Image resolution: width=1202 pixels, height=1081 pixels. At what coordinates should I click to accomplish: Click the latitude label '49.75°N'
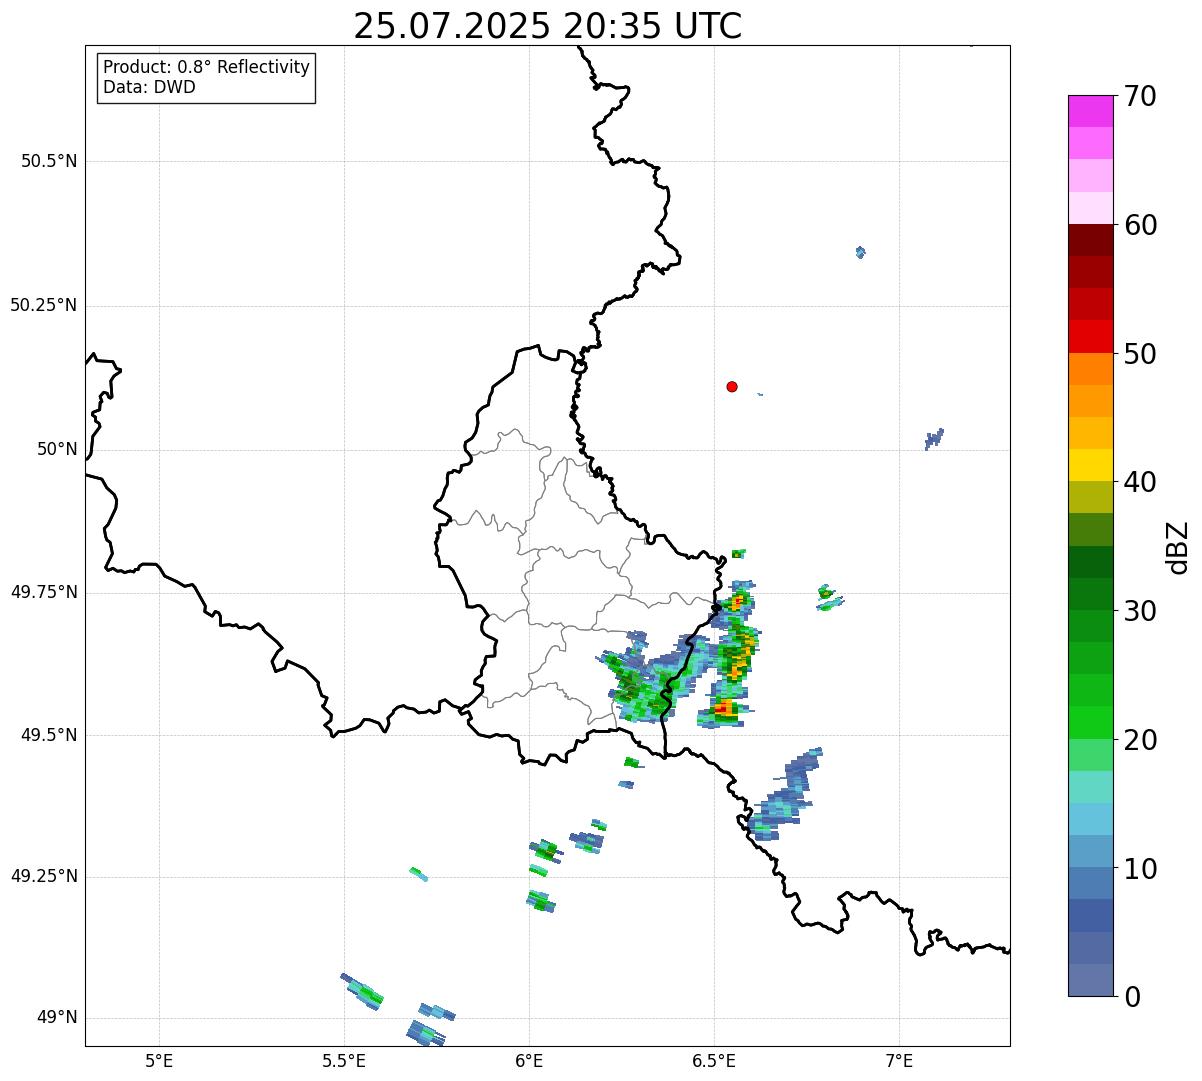click(x=43, y=593)
